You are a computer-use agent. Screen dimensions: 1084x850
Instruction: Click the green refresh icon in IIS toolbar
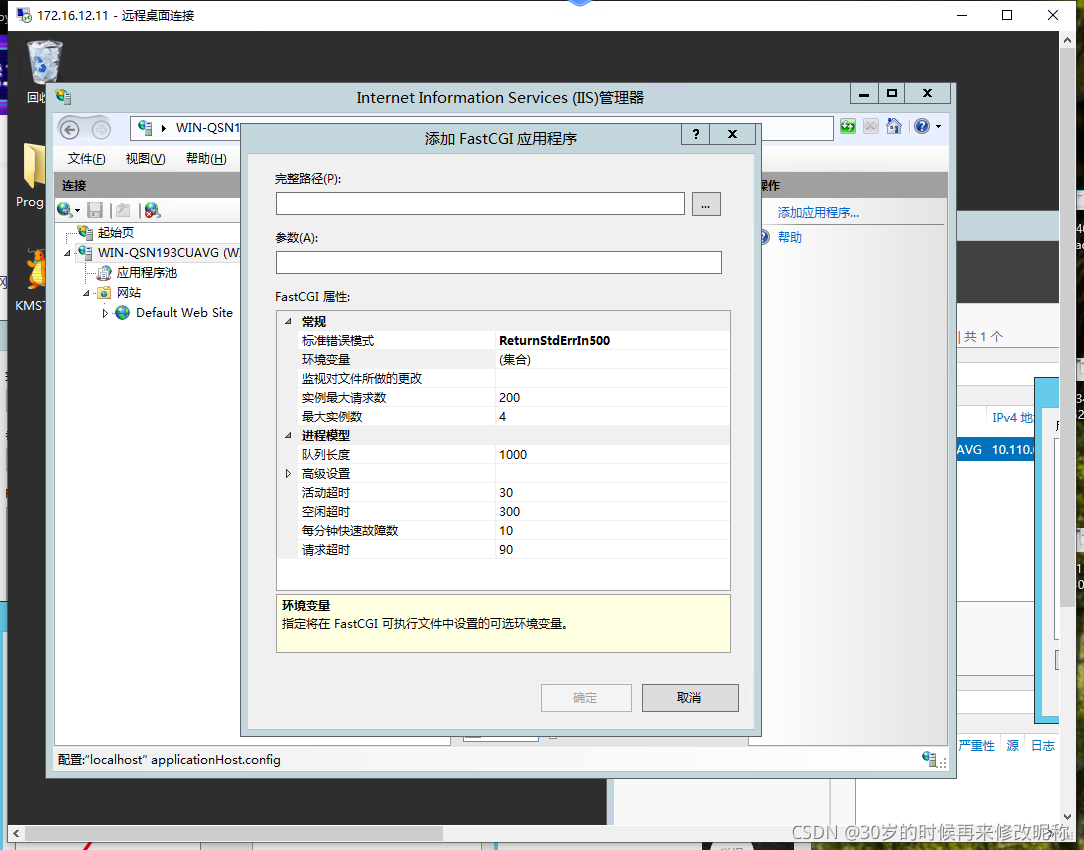(848, 126)
